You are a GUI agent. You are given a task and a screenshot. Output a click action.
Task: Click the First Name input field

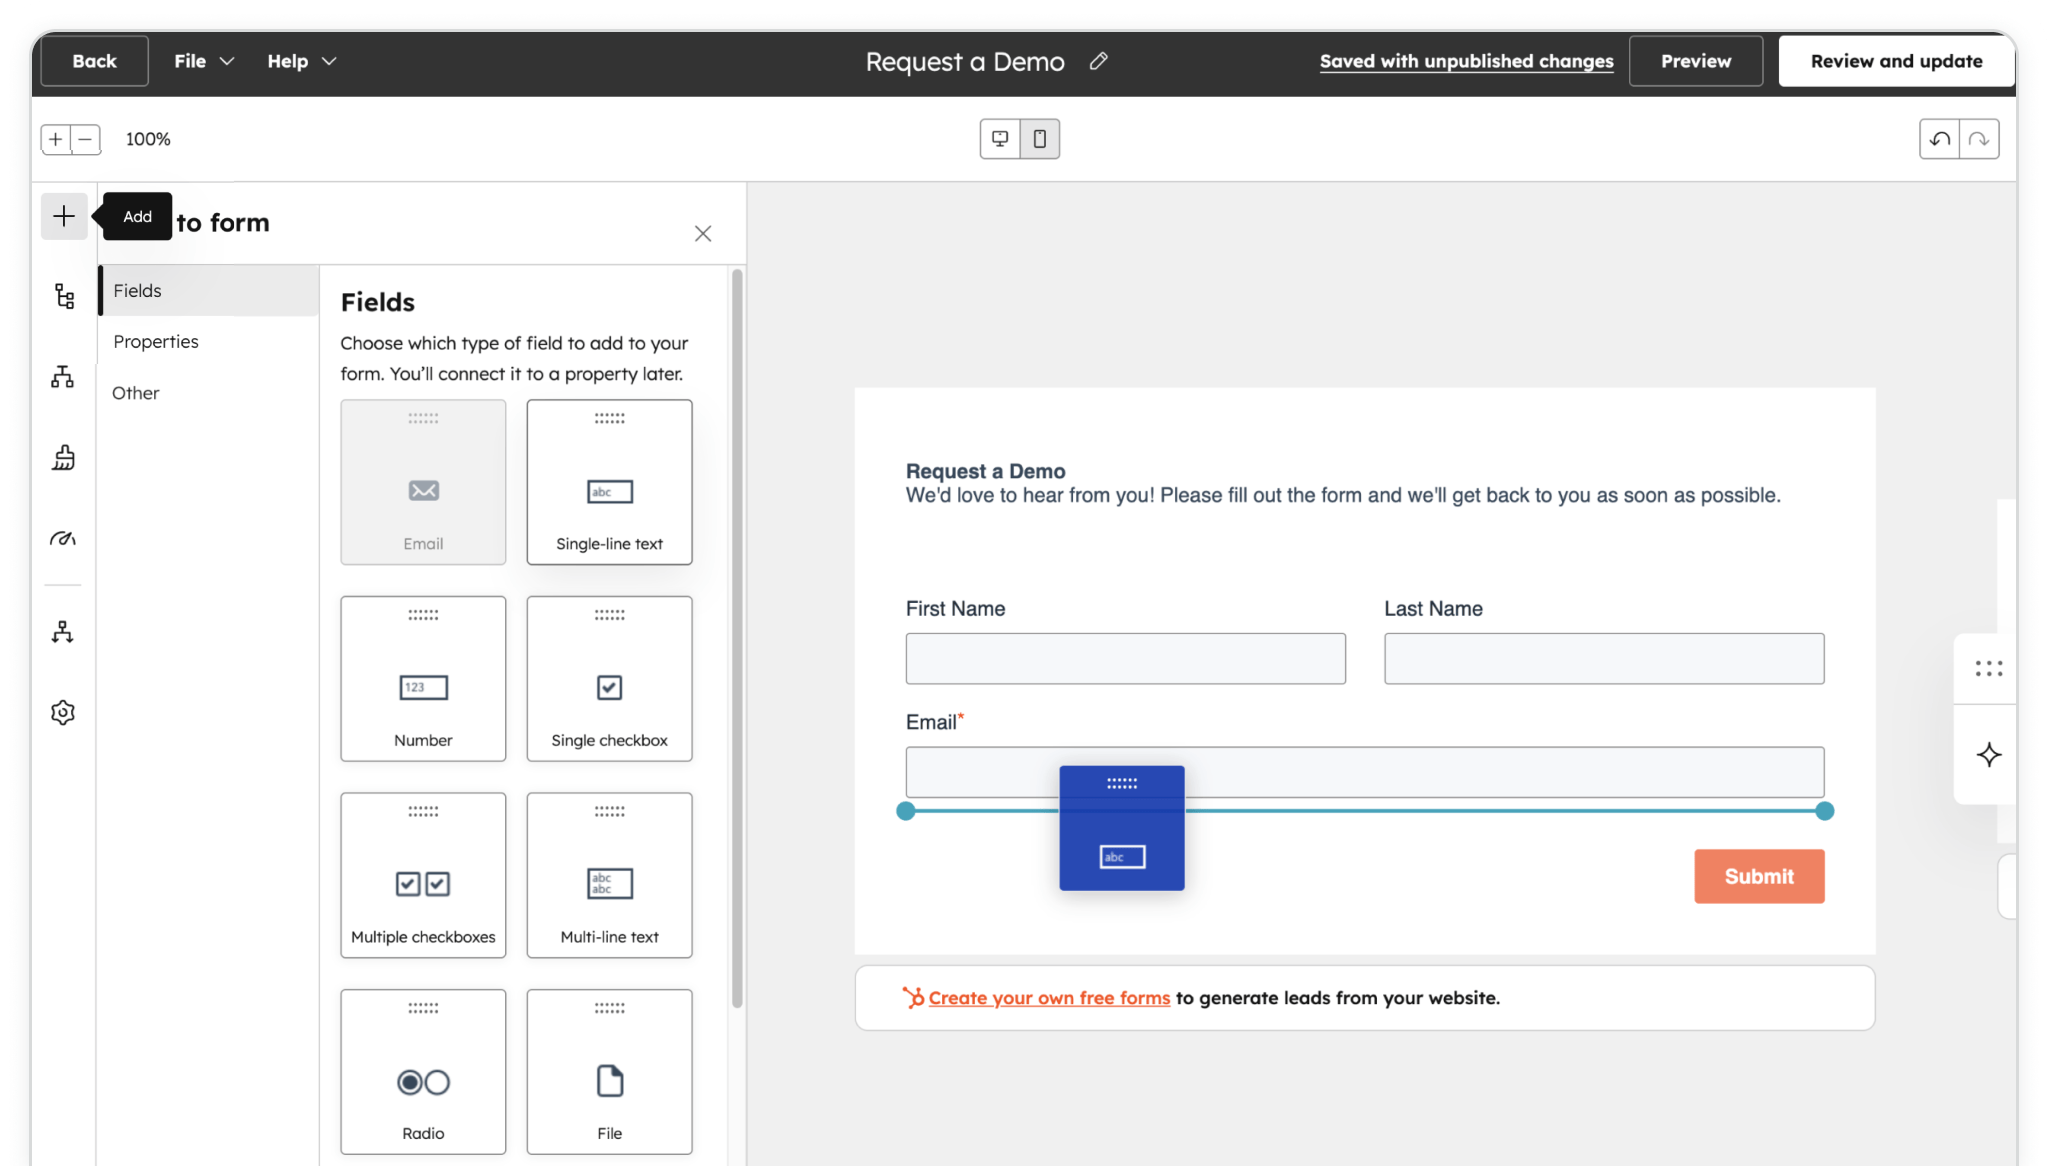coord(1125,658)
